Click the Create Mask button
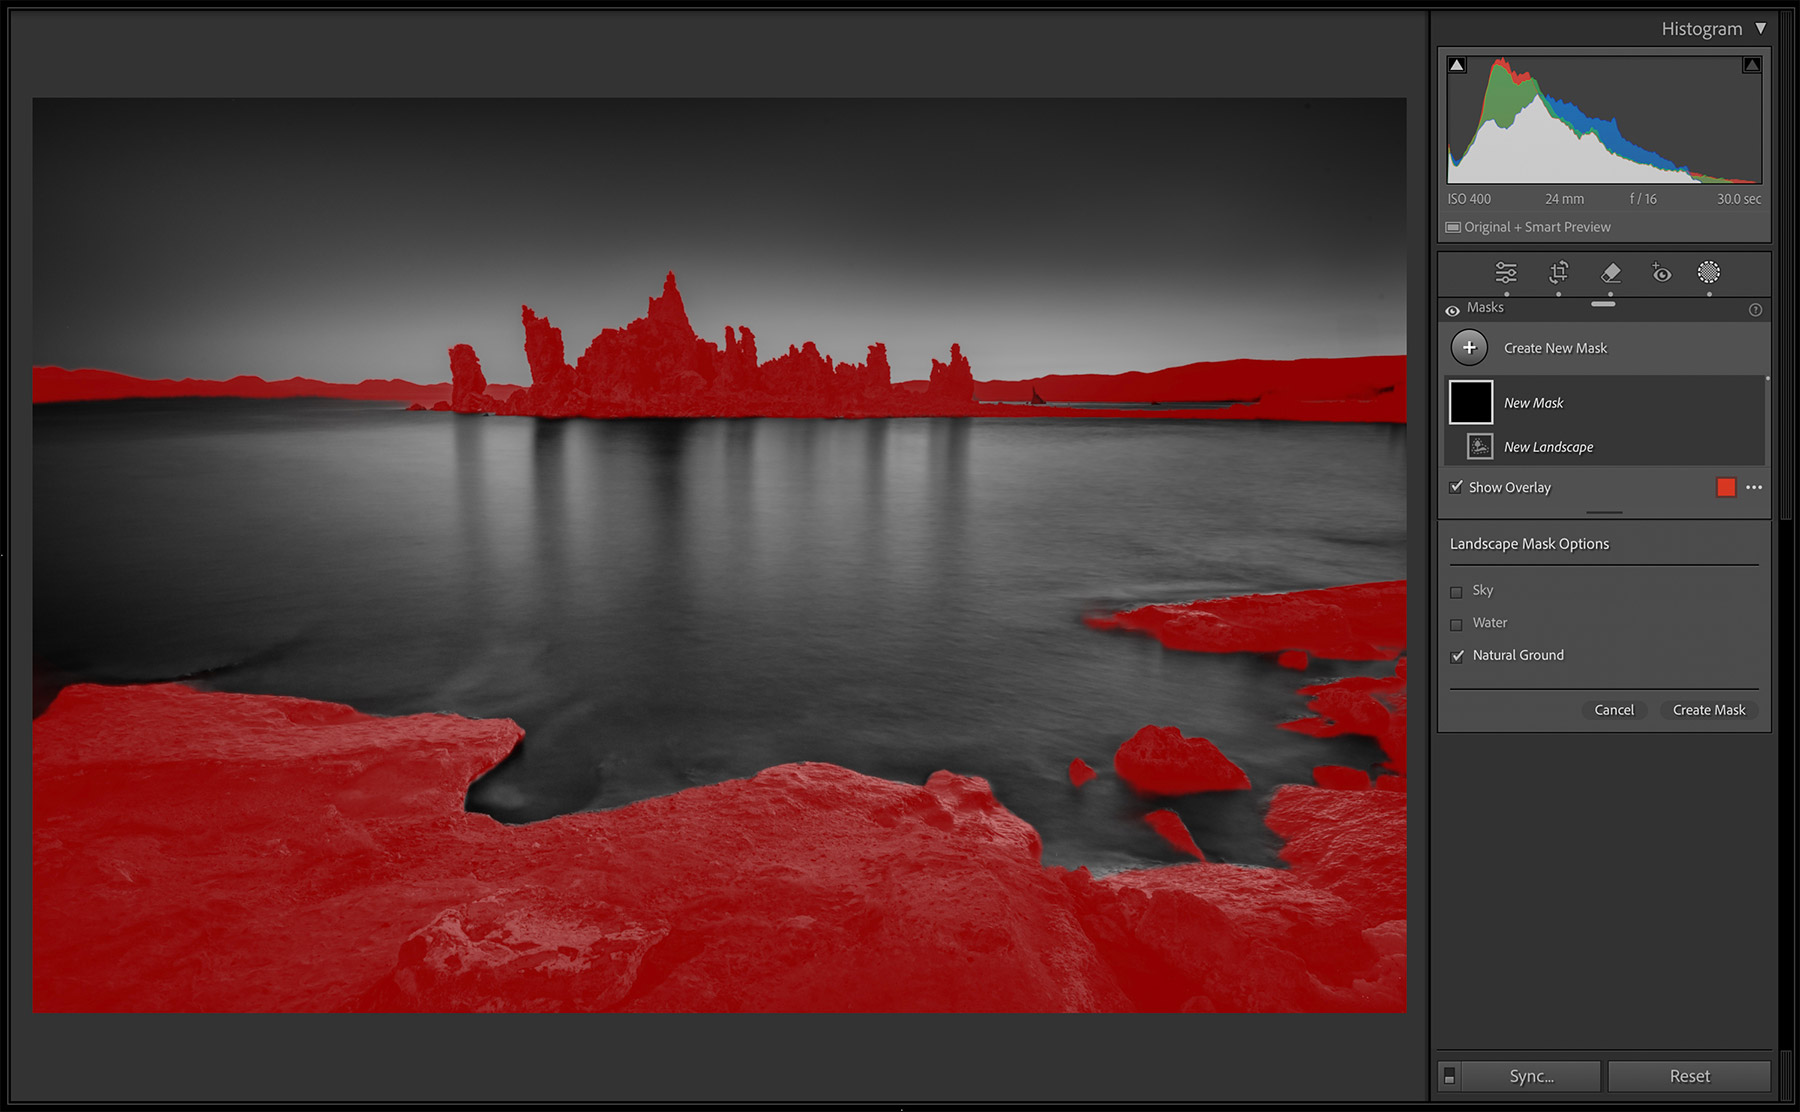The width and height of the screenshot is (1800, 1112). (x=1709, y=710)
